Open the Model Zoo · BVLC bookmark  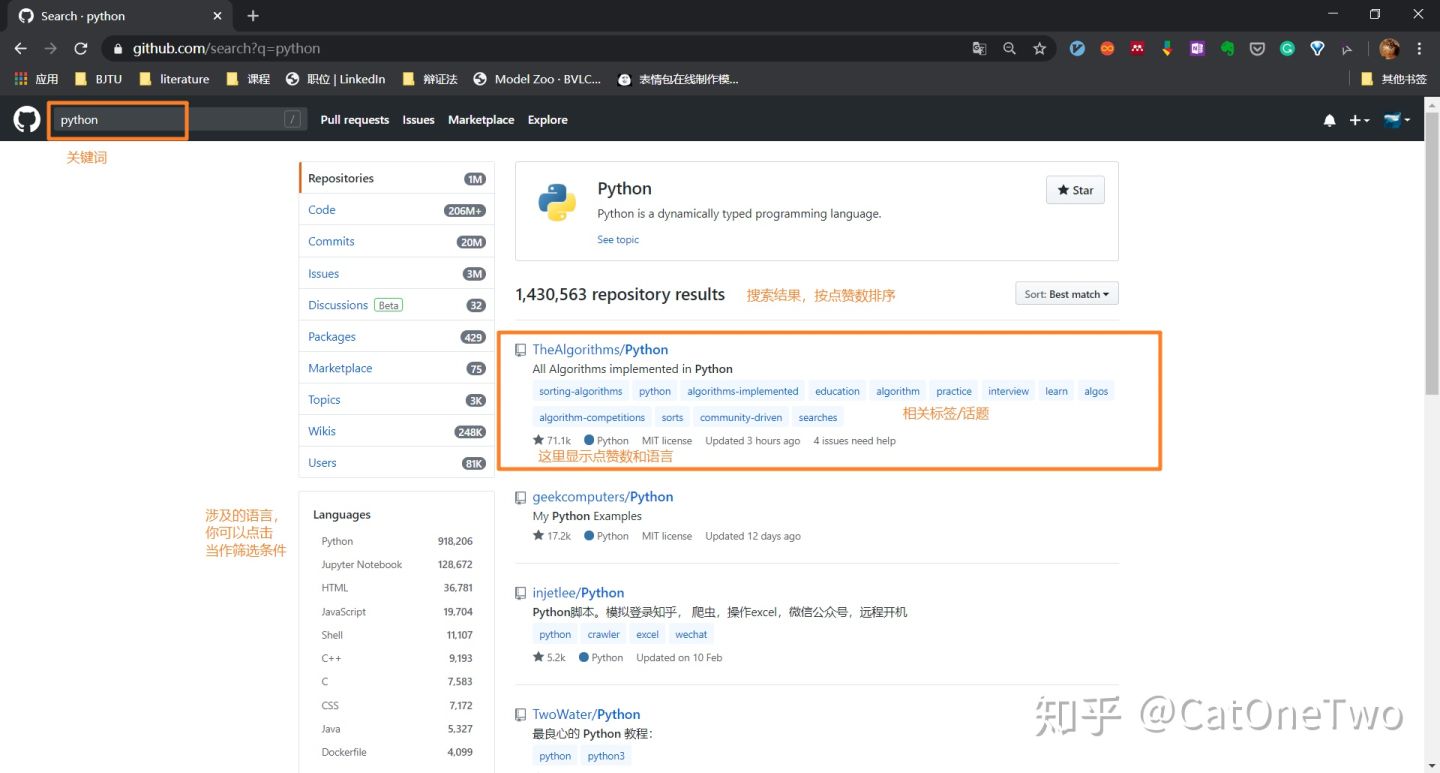(538, 79)
